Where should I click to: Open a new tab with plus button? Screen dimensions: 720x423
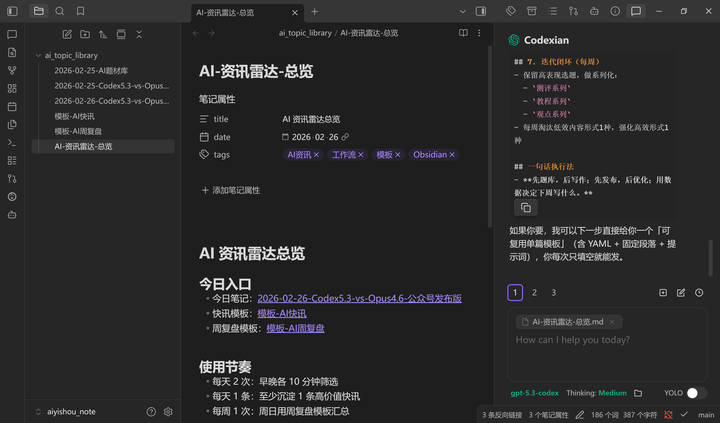(315, 11)
